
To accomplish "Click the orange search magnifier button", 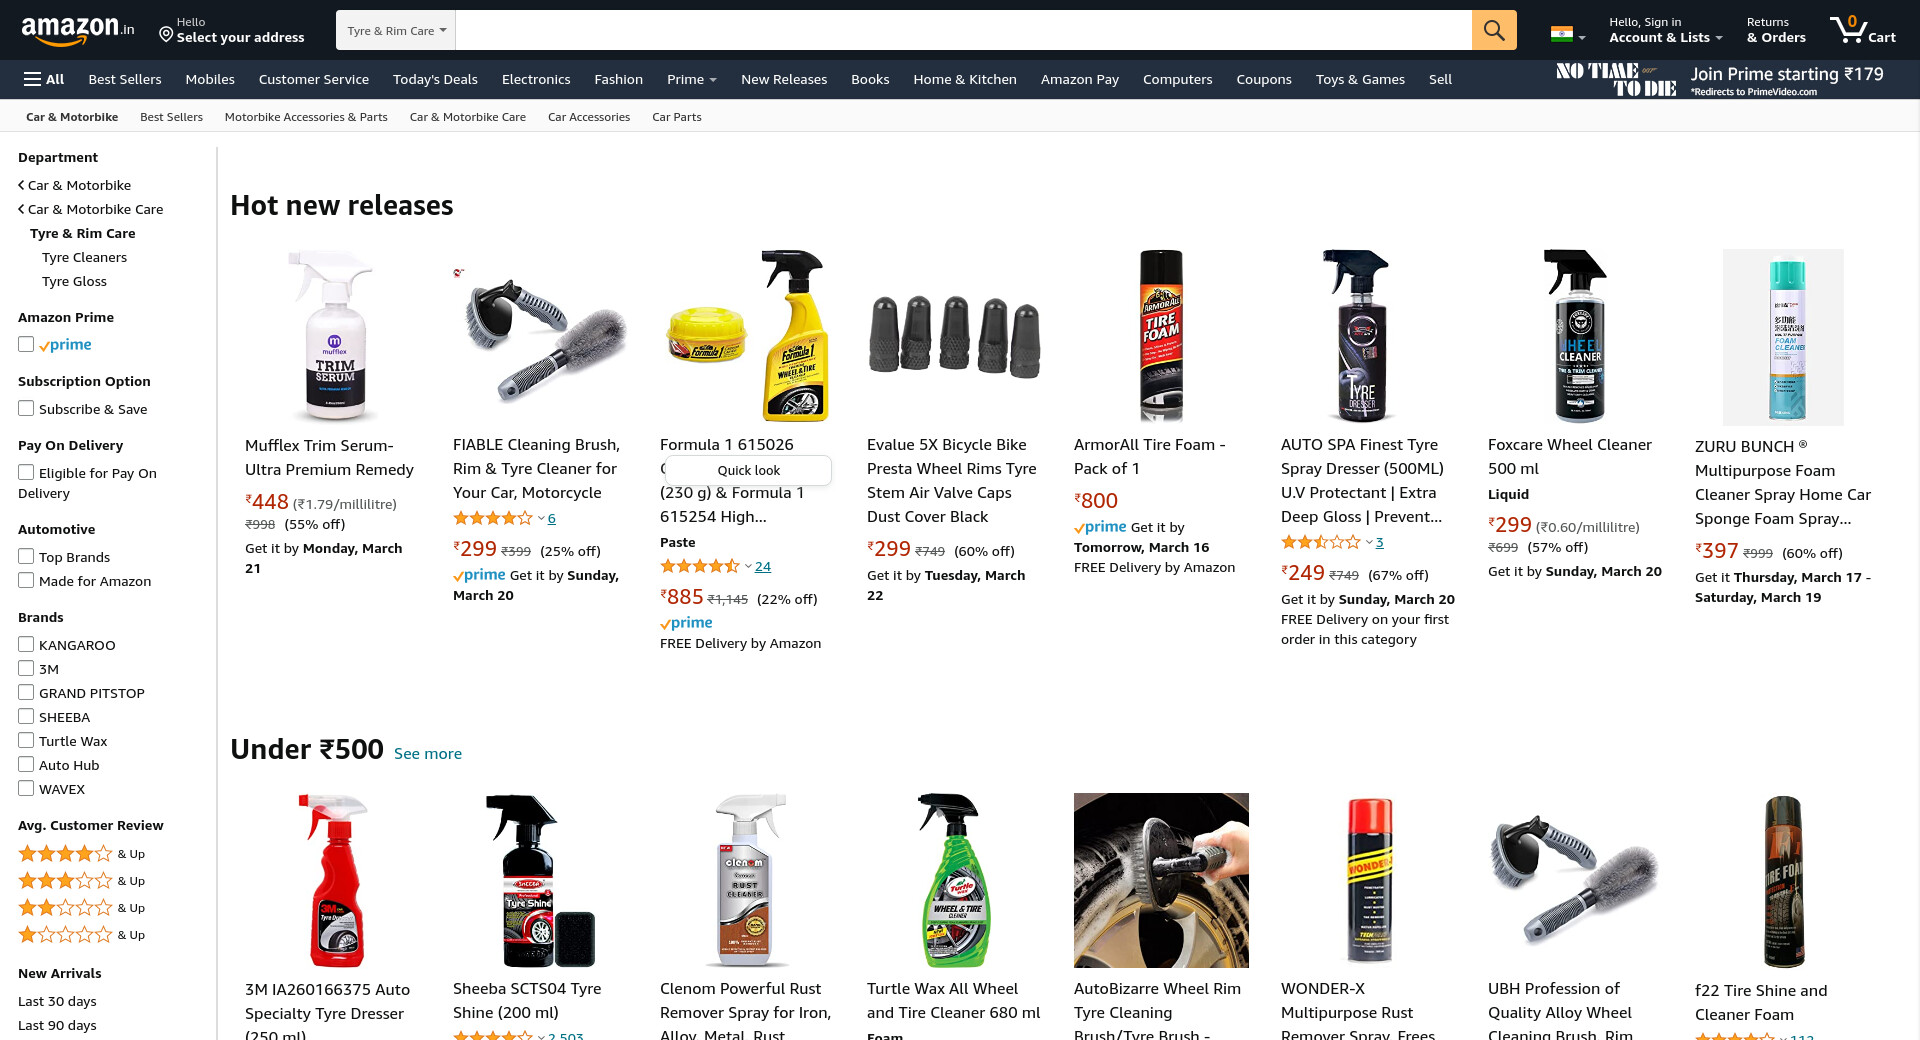I will [x=1494, y=30].
